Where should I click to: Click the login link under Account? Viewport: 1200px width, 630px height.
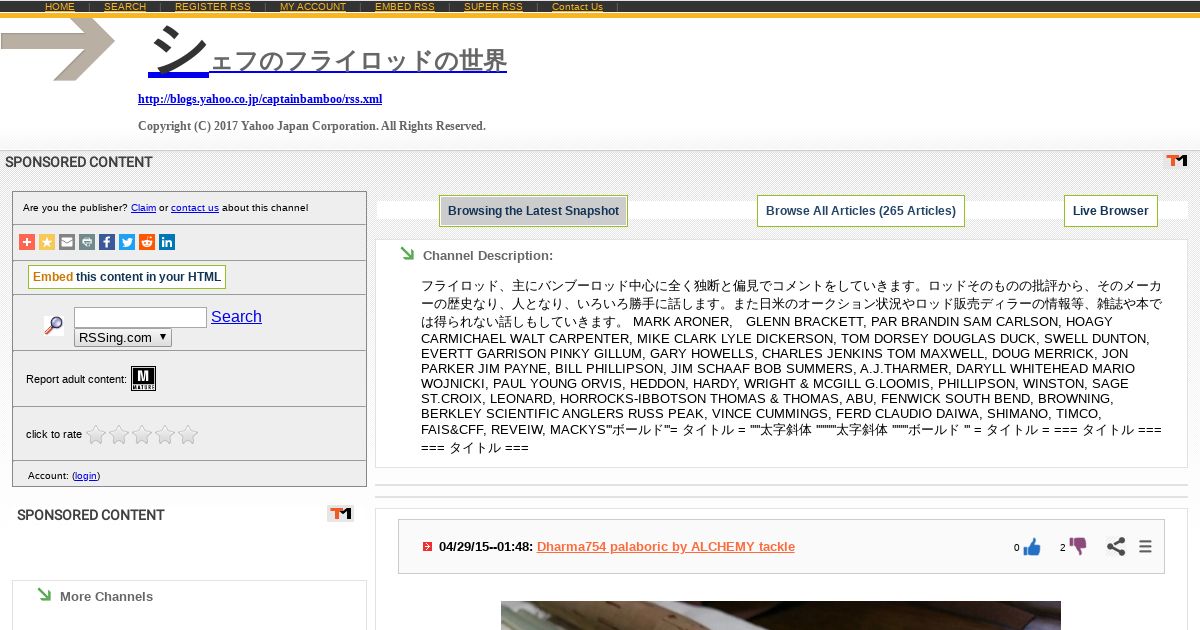click(86, 476)
